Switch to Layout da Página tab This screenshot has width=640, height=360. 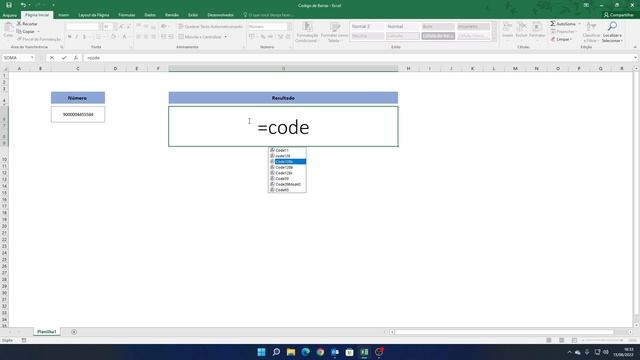[94, 15]
